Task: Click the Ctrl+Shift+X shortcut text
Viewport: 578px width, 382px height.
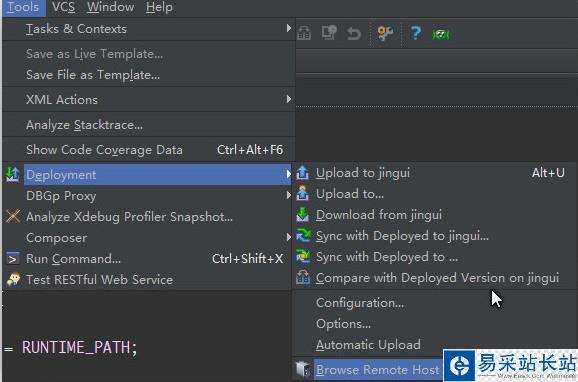Action: click(x=247, y=259)
